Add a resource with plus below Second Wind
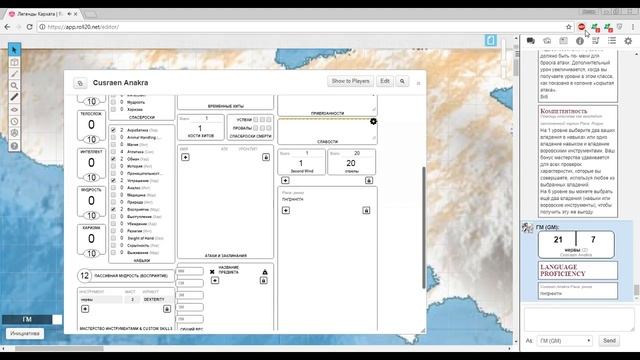640x360 pixels. pos(285,180)
